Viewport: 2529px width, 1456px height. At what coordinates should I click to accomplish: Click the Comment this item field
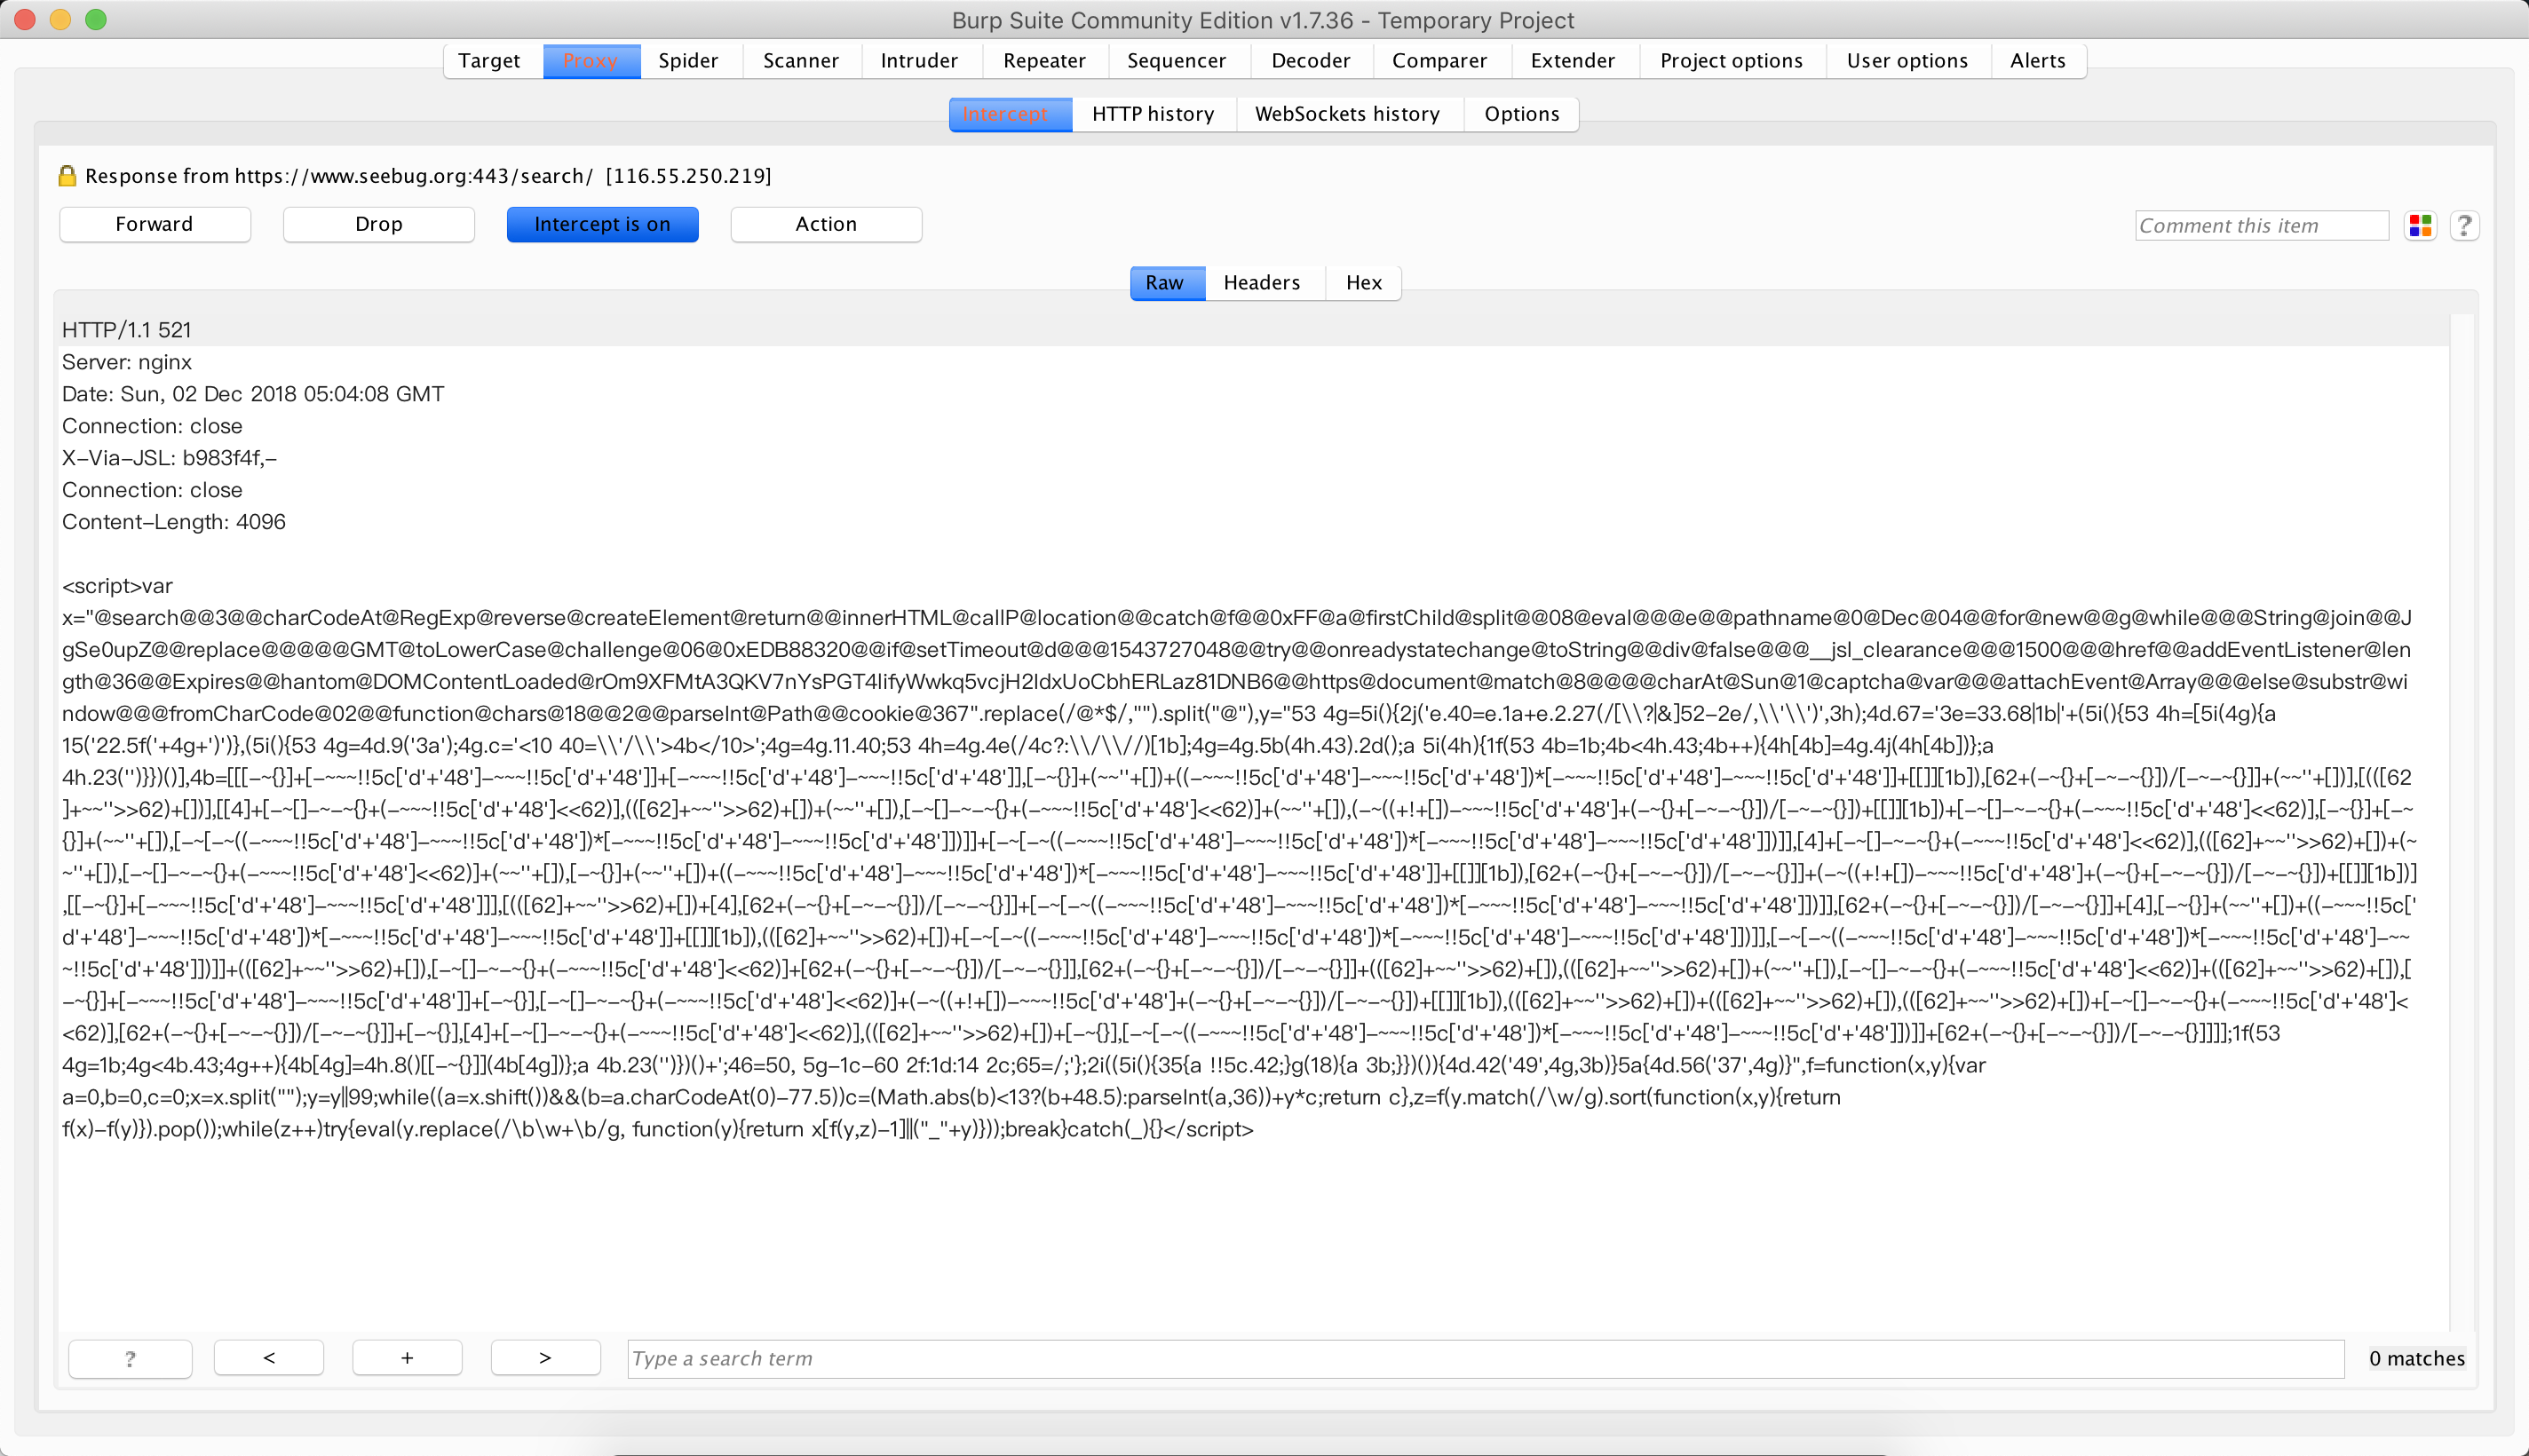[x=2260, y=226]
